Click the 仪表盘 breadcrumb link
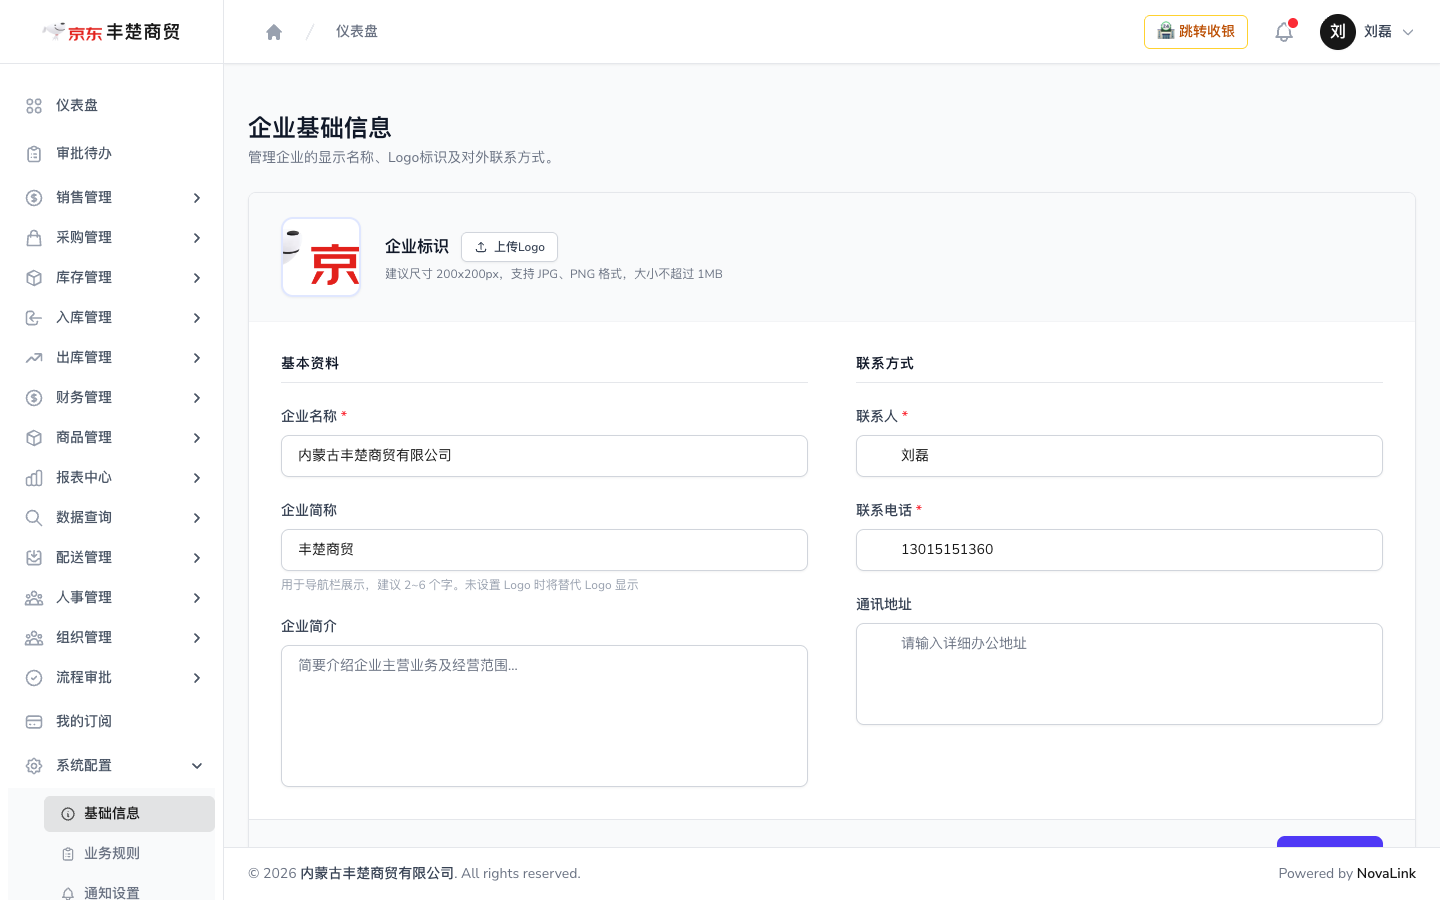The image size is (1440, 900). pyautogui.click(x=357, y=32)
